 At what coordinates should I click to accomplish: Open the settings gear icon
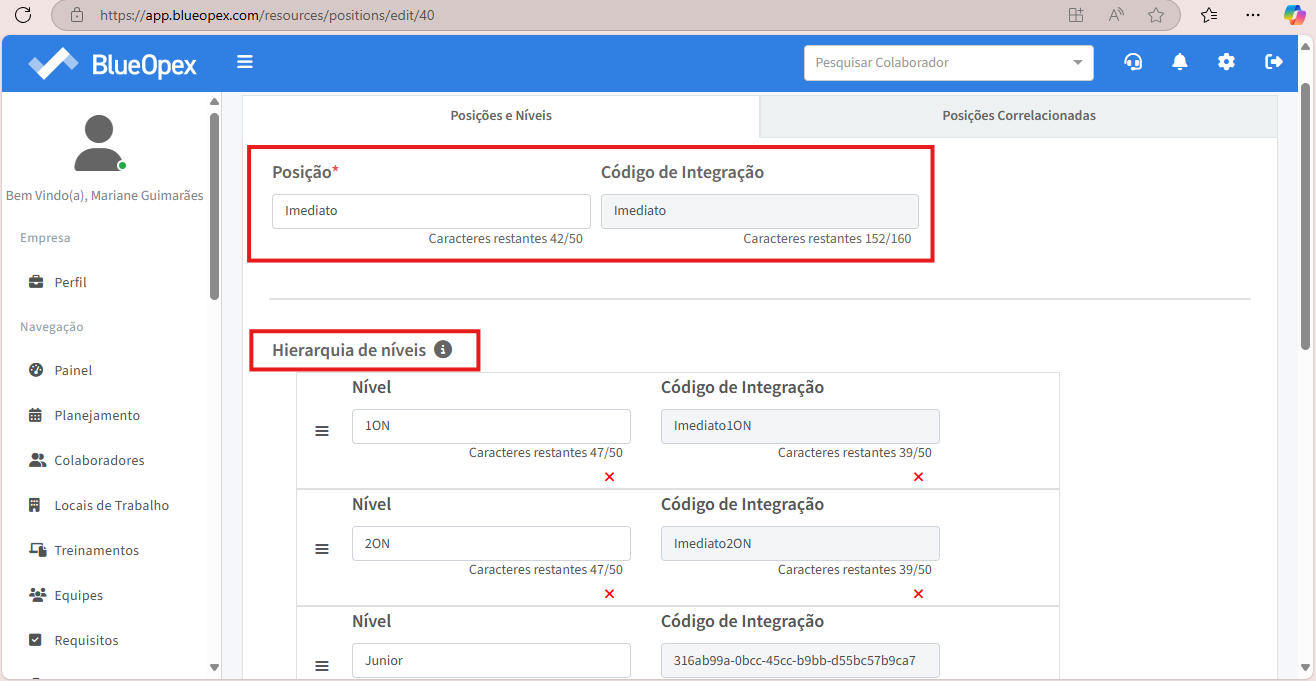coord(1226,62)
